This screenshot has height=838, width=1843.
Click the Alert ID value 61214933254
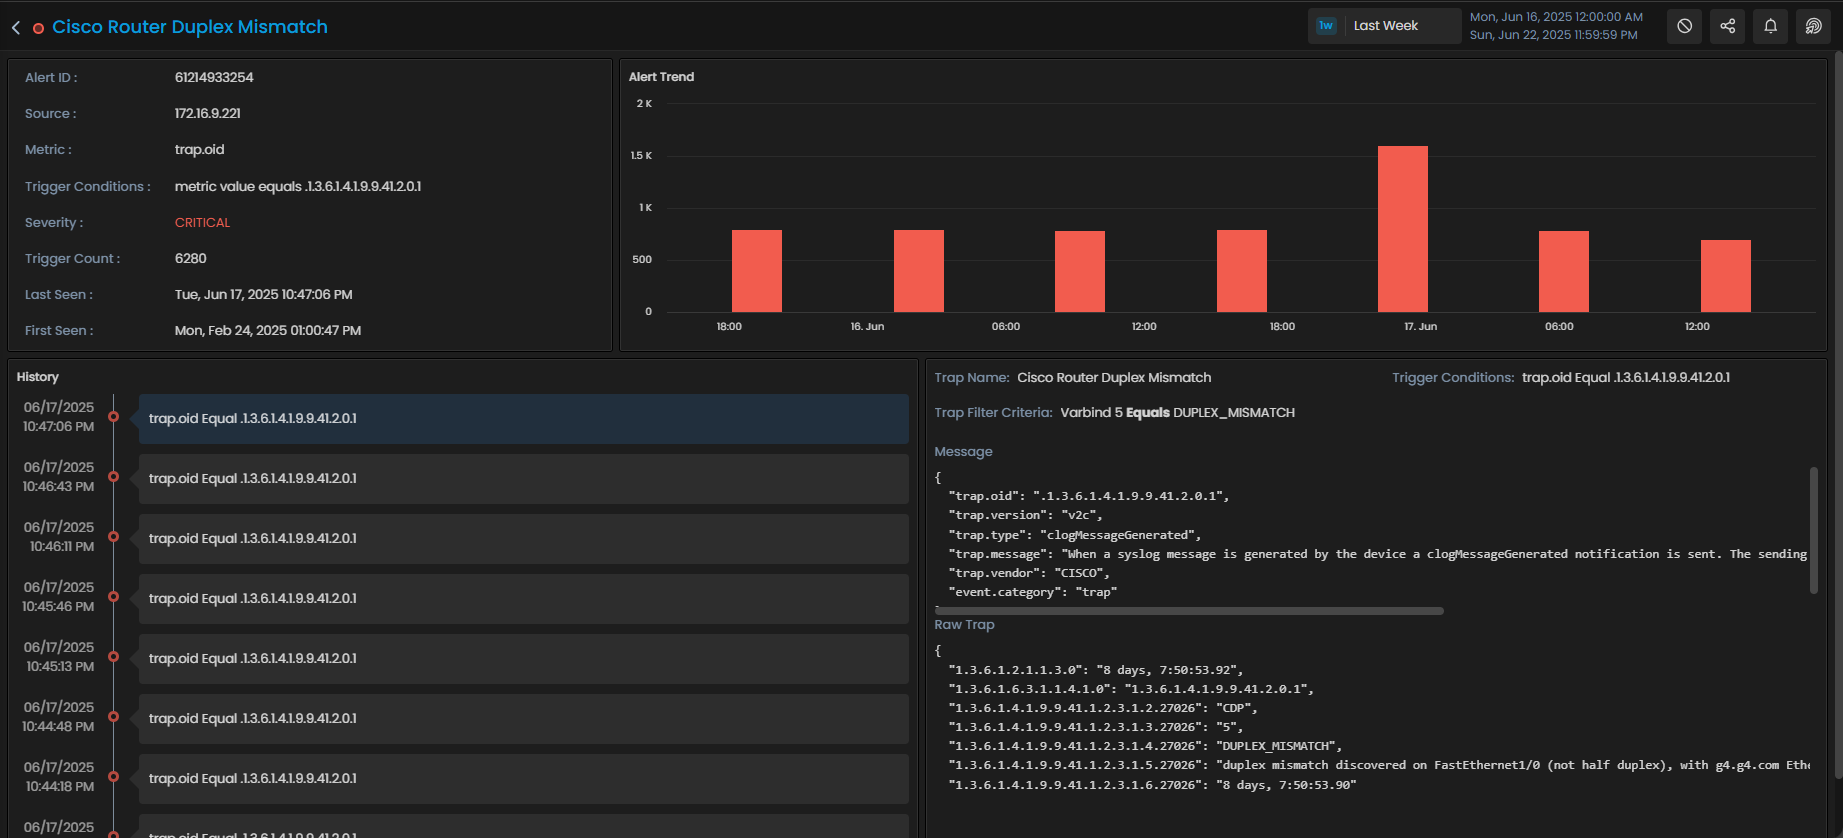(214, 77)
